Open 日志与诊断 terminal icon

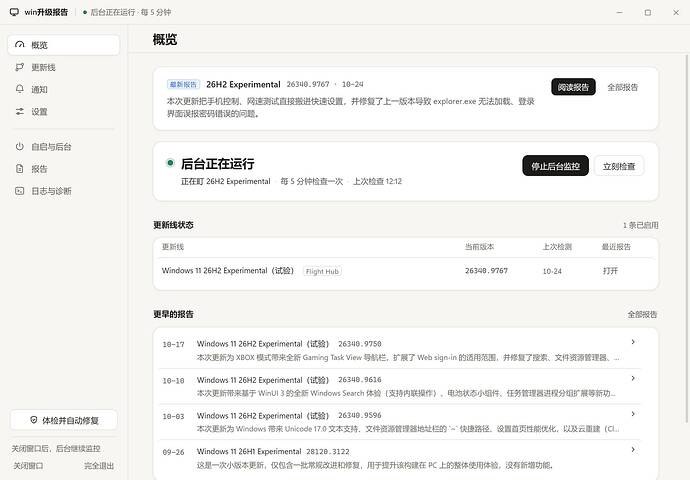(x=19, y=191)
